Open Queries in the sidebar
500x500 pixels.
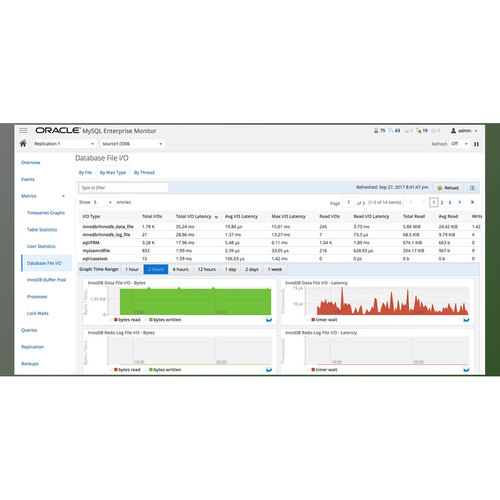(29, 330)
